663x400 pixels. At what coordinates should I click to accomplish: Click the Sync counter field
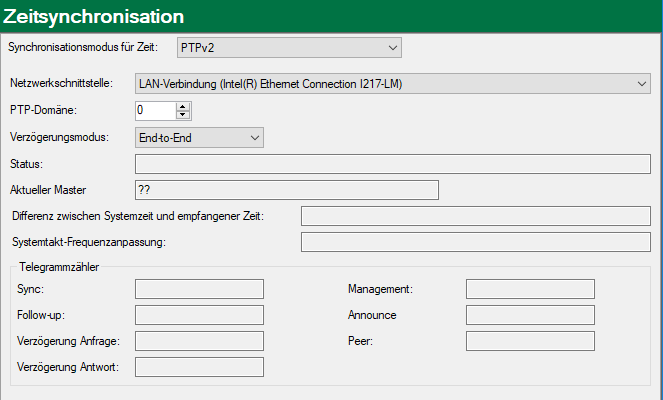click(199, 289)
